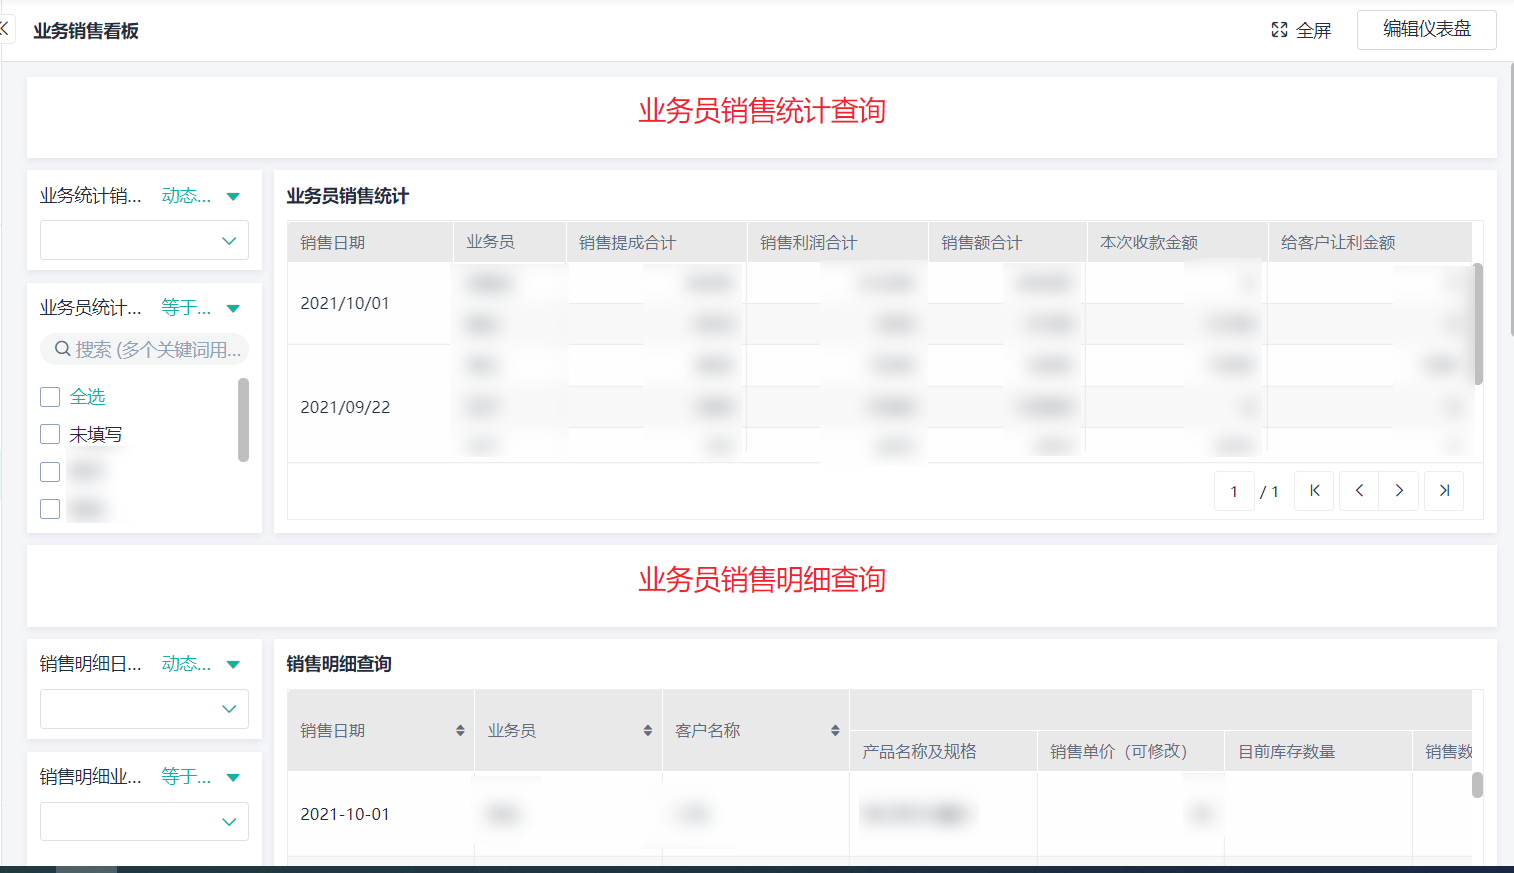Click the 编辑仪表盘 button
Screen dimensions: 1514x873
[1426, 30]
